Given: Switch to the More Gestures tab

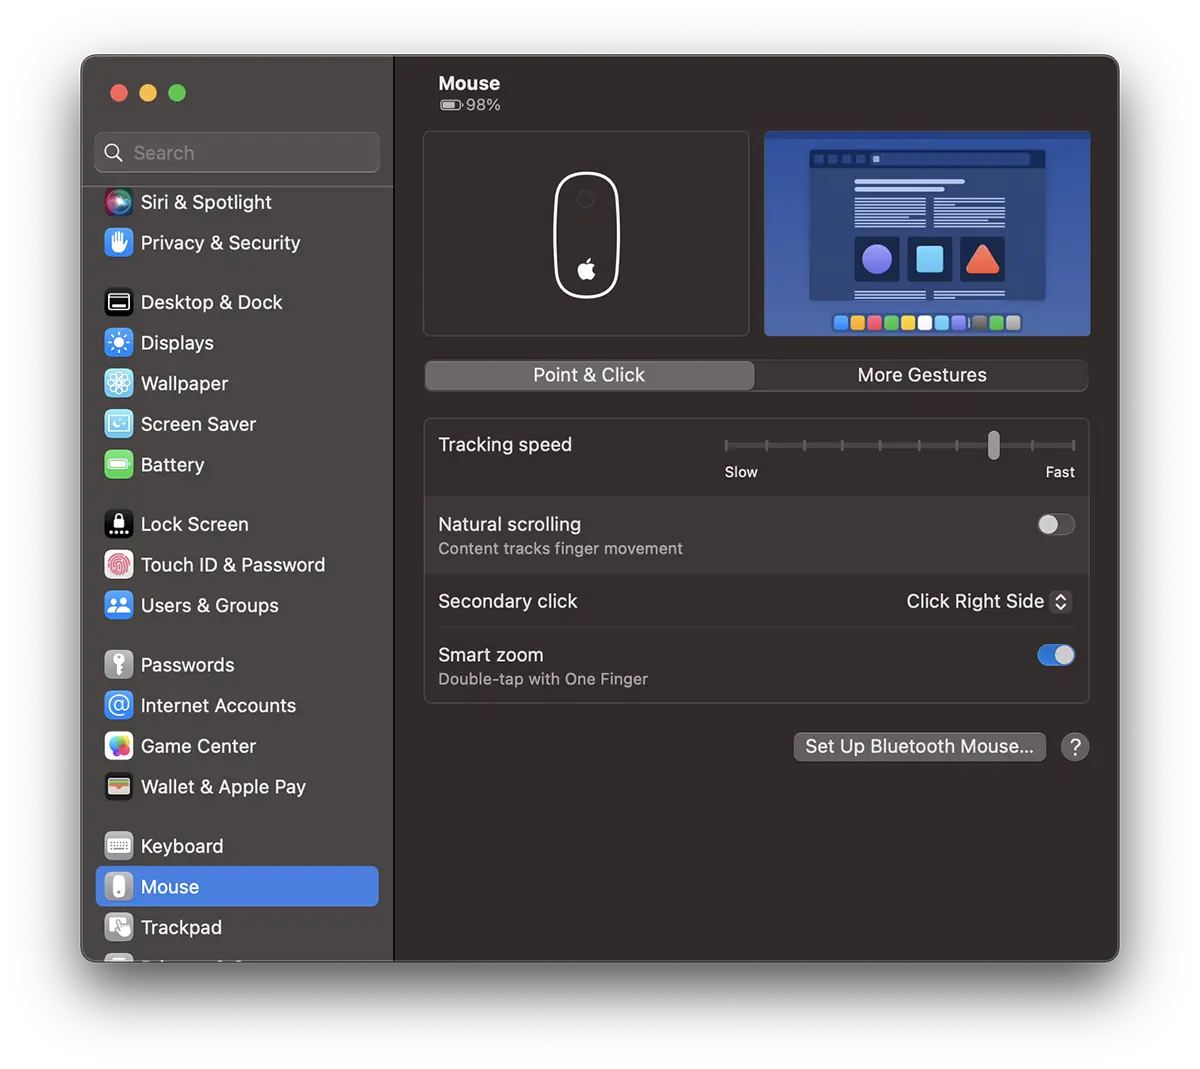Looking at the screenshot, I should [x=921, y=375].
